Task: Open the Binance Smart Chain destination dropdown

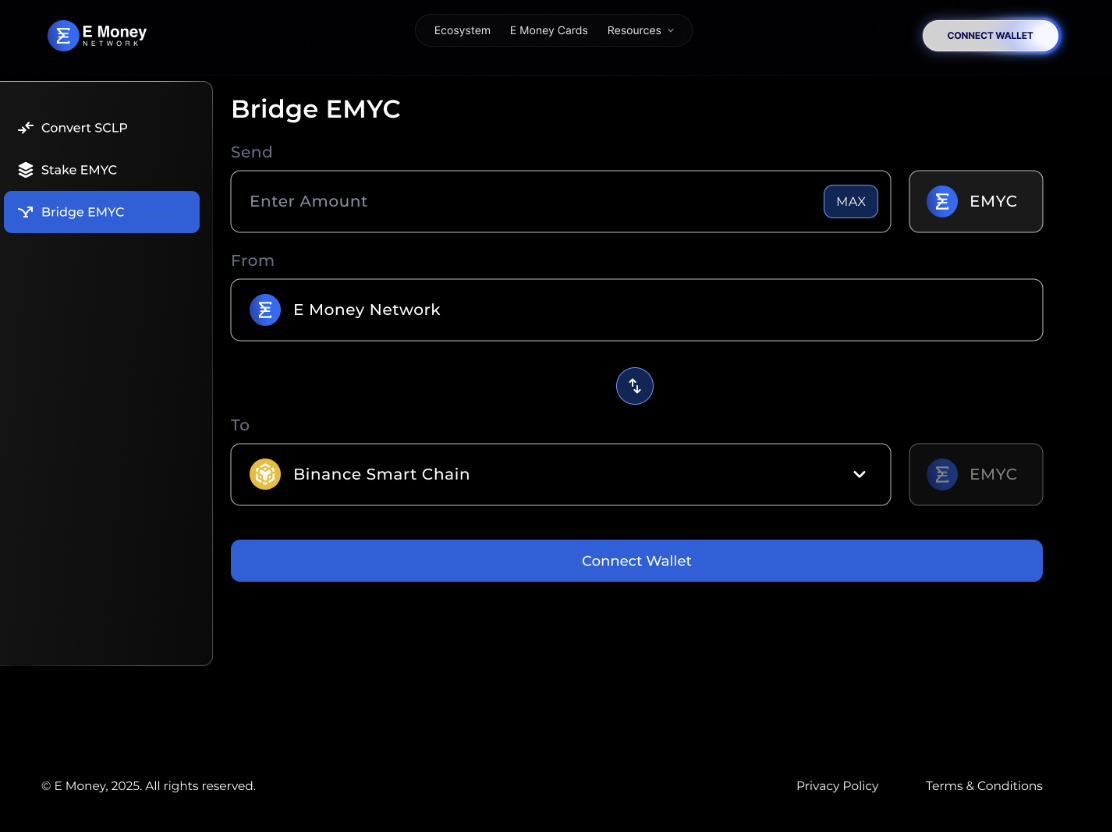Action: click(560, 474)
